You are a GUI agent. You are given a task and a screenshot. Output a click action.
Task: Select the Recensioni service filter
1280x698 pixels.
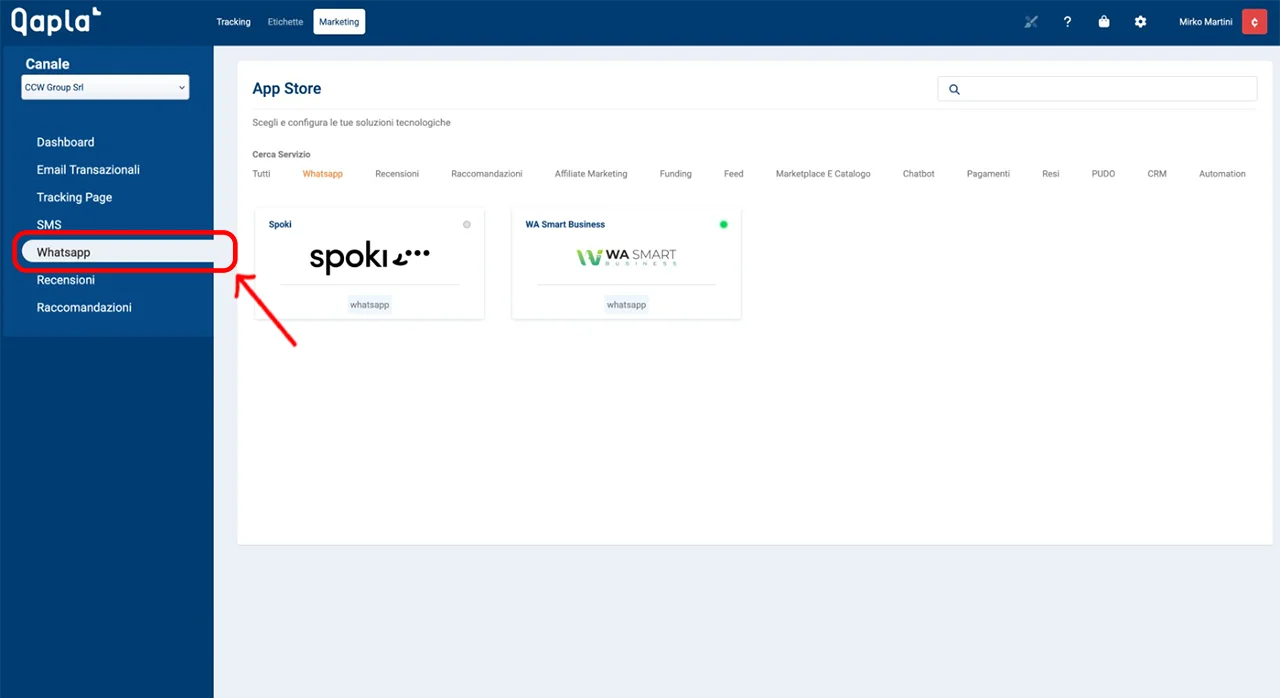point(397,174)
